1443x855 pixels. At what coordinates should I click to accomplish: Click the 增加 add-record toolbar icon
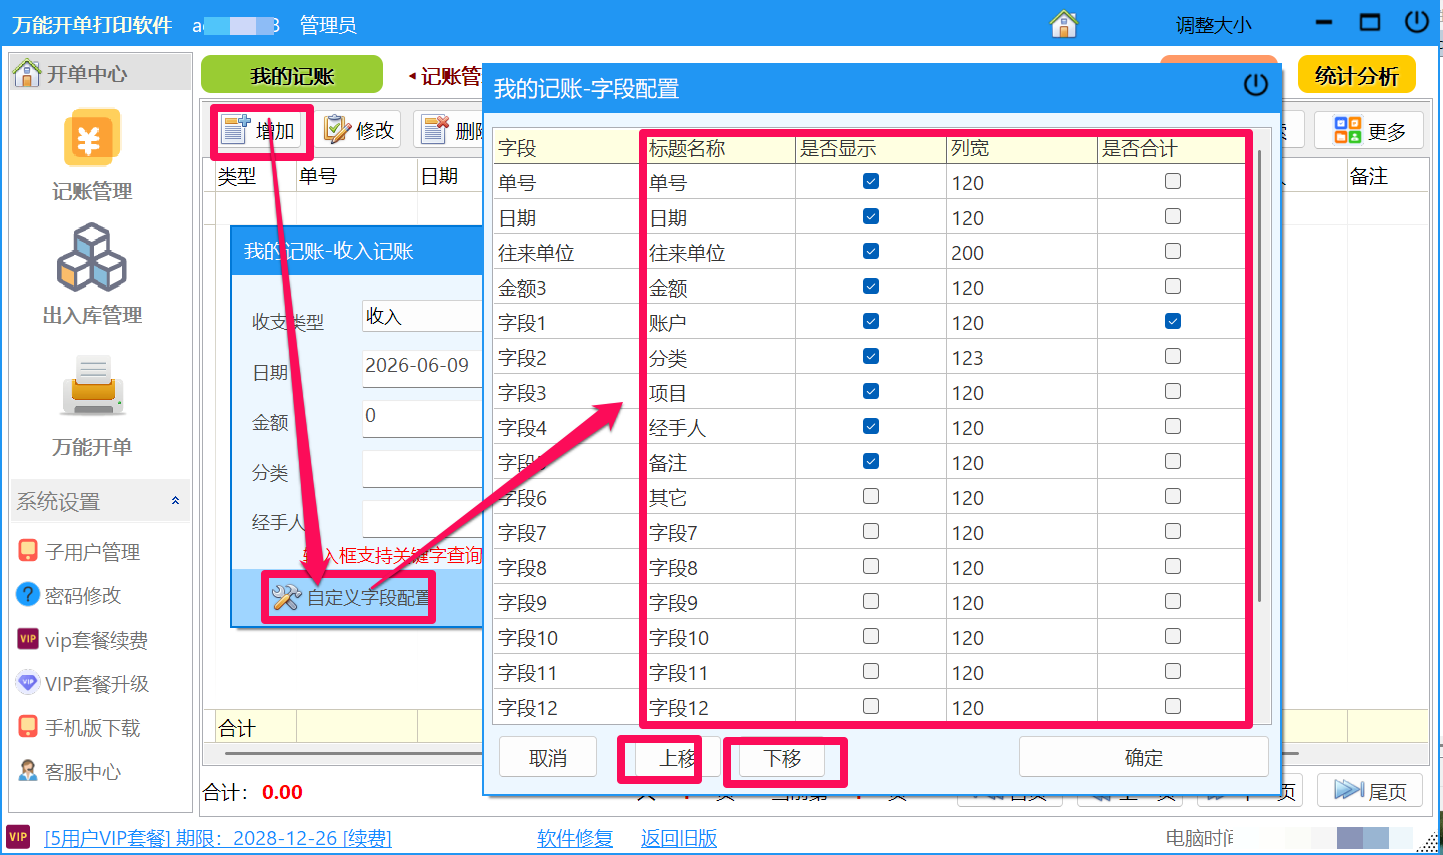pos(236,129)
